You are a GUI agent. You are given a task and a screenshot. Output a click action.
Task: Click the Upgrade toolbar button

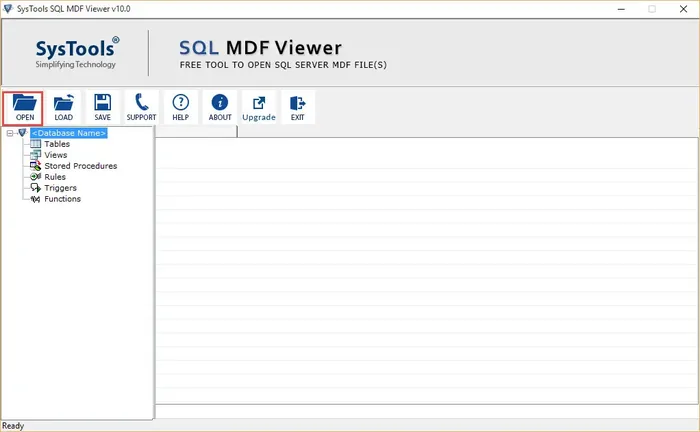259,108
